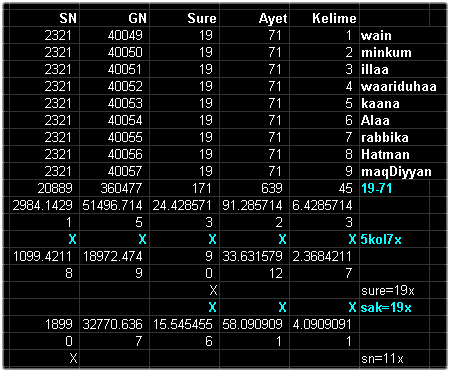The height and width of the screenshot is (372, 450).
Task: Select the Kelime total 45
Action: coord(345,188)
